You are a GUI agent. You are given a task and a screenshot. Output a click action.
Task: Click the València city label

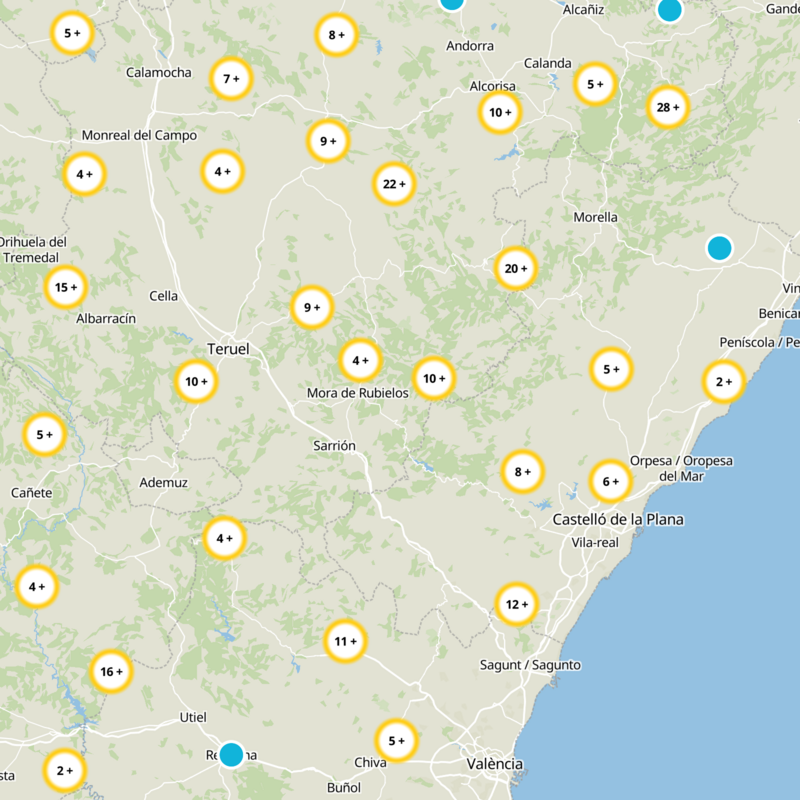494,764
